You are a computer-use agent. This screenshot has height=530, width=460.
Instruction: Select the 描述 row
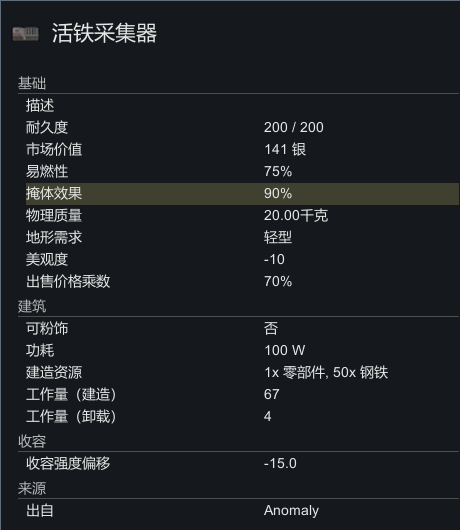tap(242, 106)
